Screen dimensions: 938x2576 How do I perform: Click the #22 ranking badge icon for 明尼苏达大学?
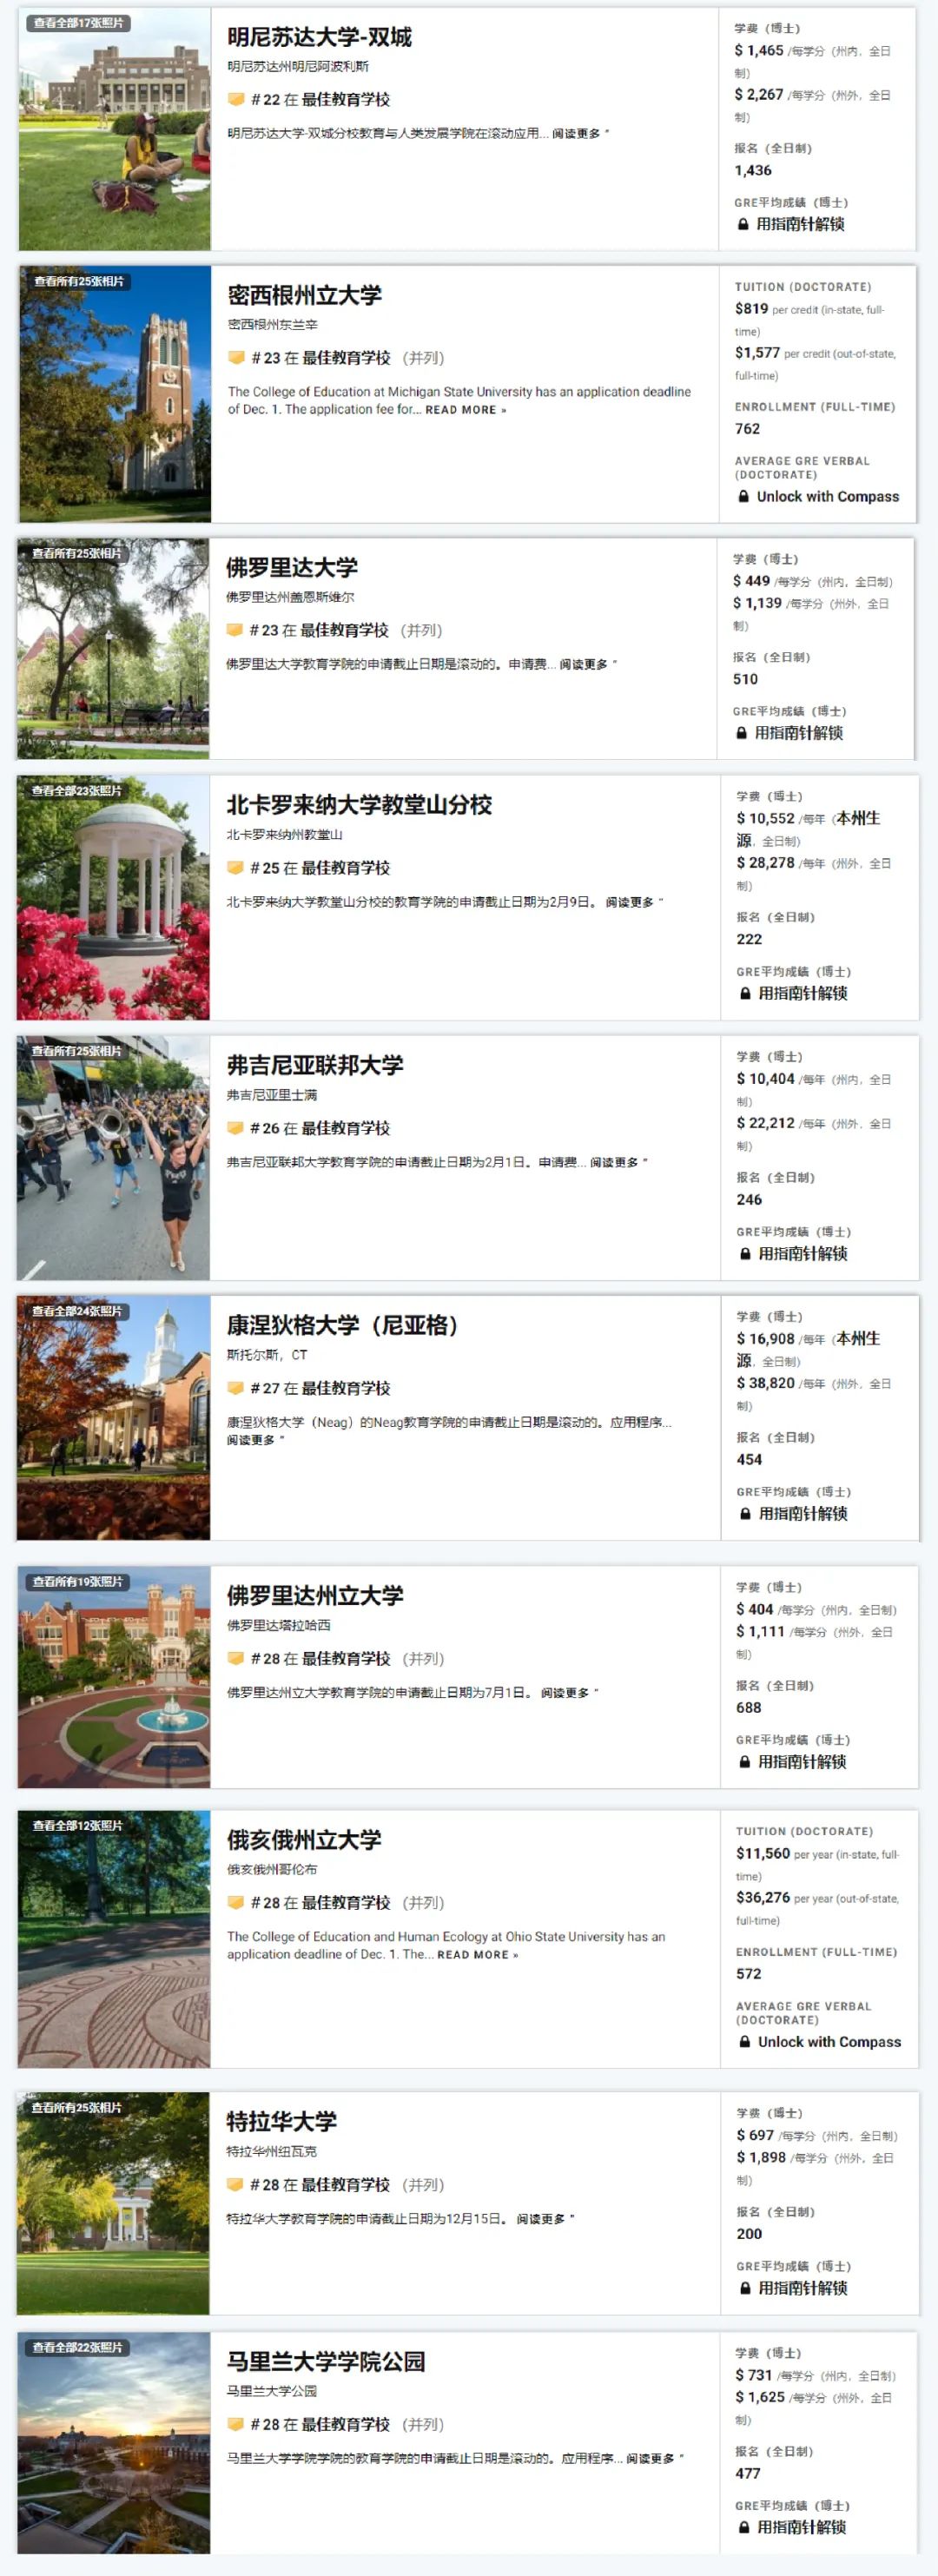coord(236,99)
